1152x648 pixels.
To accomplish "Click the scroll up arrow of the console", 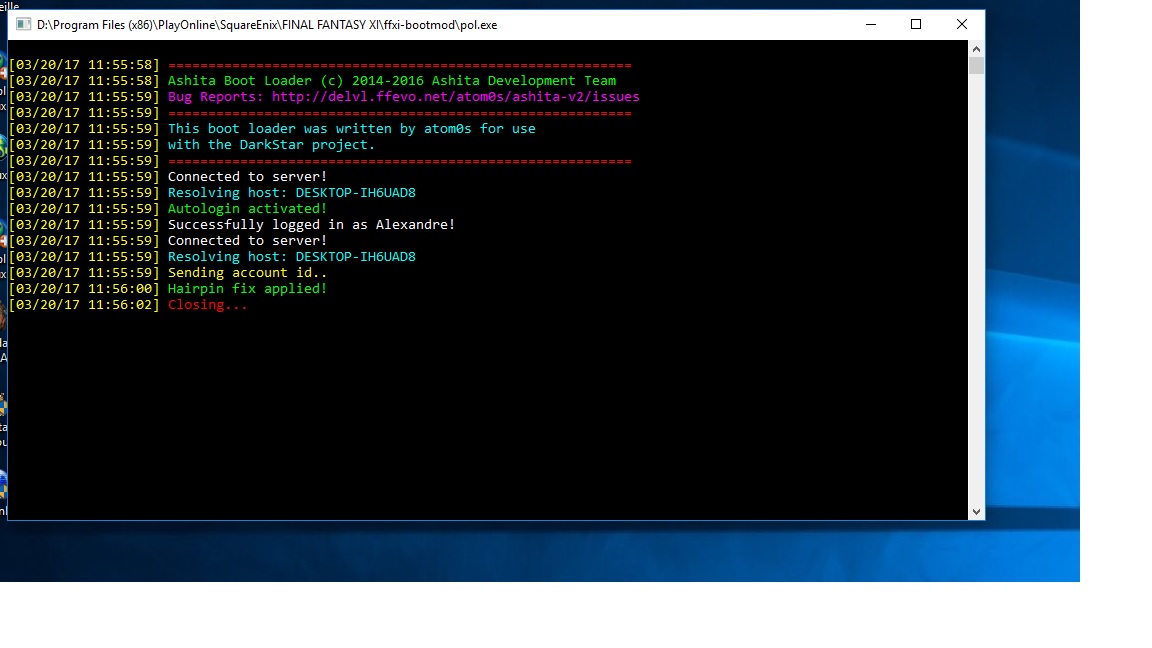I will click(976, 49).
